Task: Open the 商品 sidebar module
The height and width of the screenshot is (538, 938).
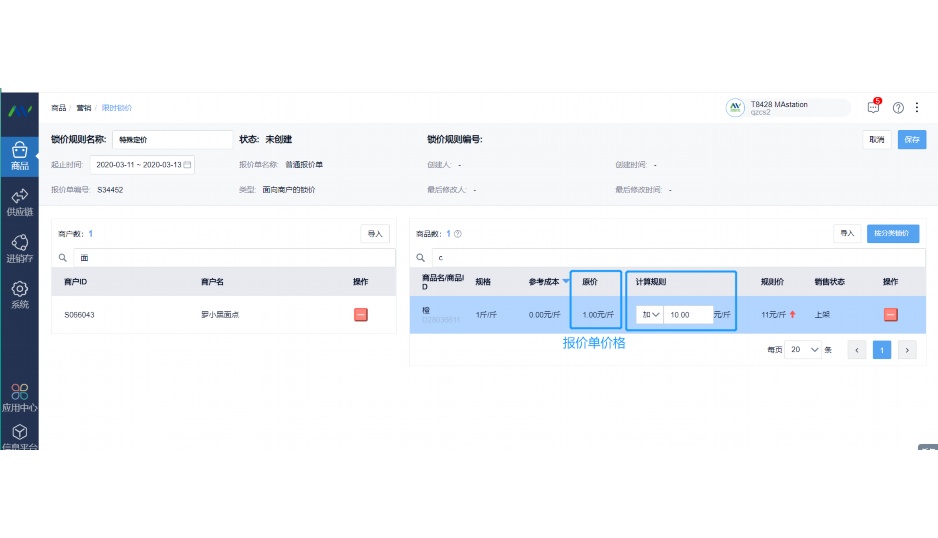Action: click(19, 156)
